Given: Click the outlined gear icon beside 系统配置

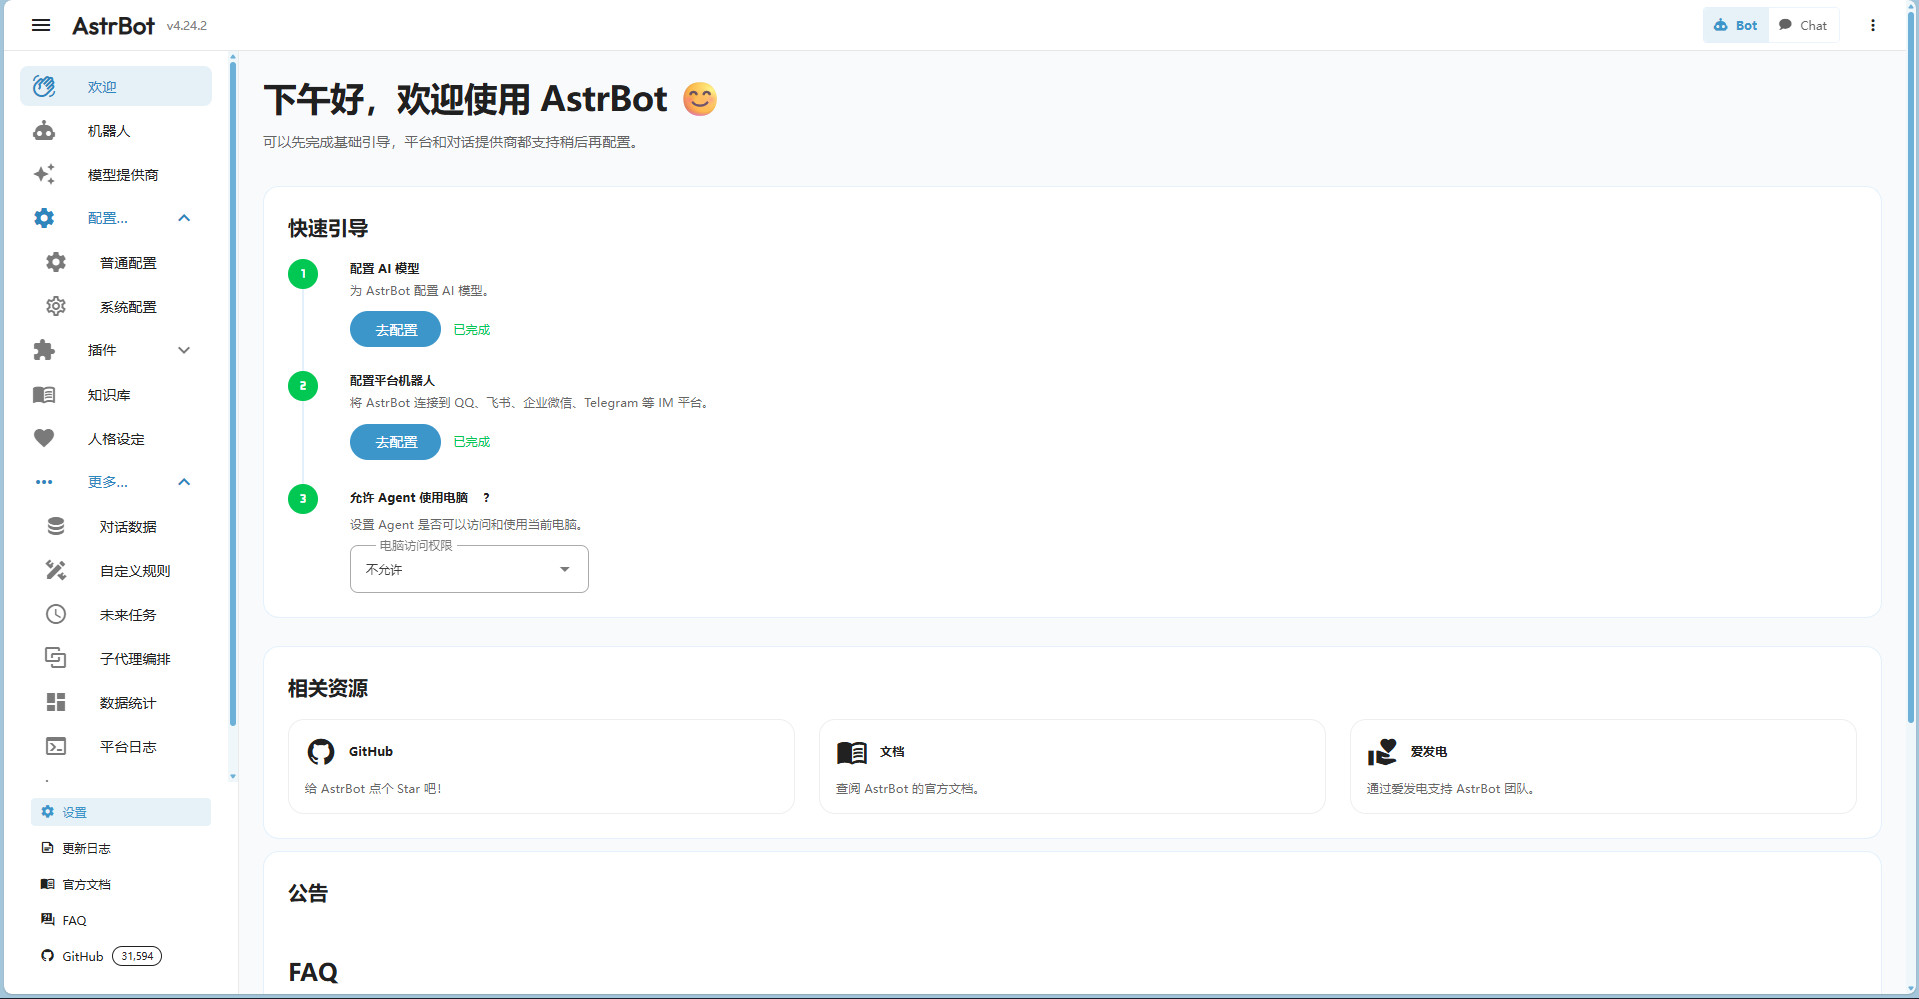Looking at the screenshot, I should (56, 306).
